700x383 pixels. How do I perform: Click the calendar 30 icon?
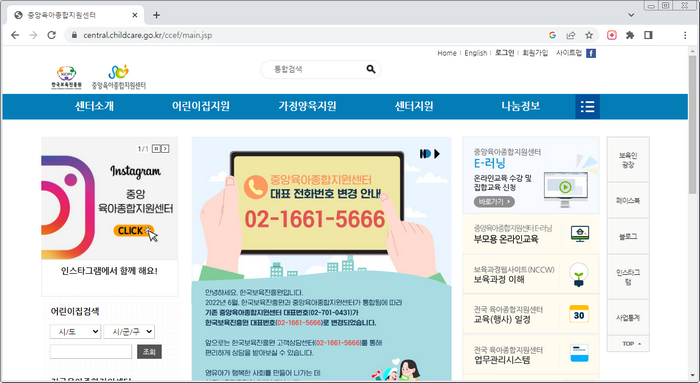click(x=579, y=314)
